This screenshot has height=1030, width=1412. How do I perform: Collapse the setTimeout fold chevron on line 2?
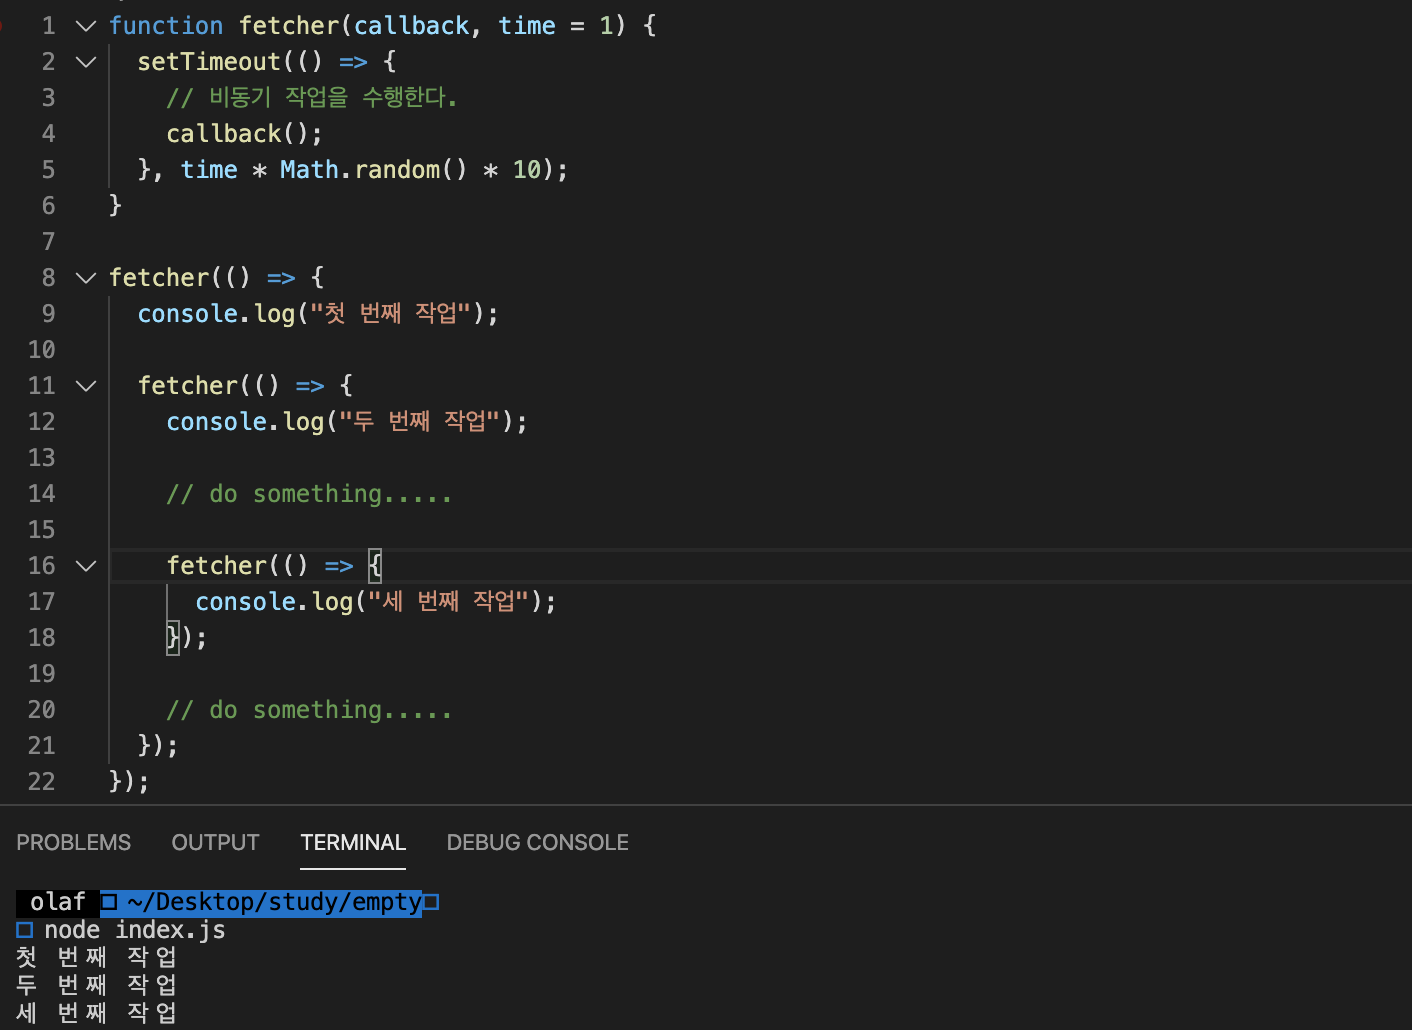coord(86,62)
